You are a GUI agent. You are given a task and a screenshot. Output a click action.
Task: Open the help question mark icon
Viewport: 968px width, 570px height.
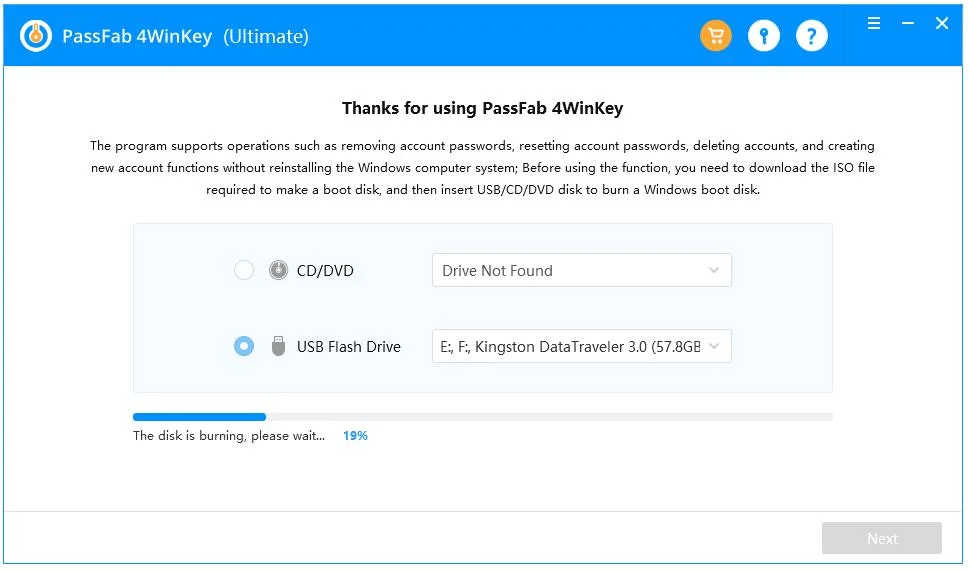(x=812, y=37)
